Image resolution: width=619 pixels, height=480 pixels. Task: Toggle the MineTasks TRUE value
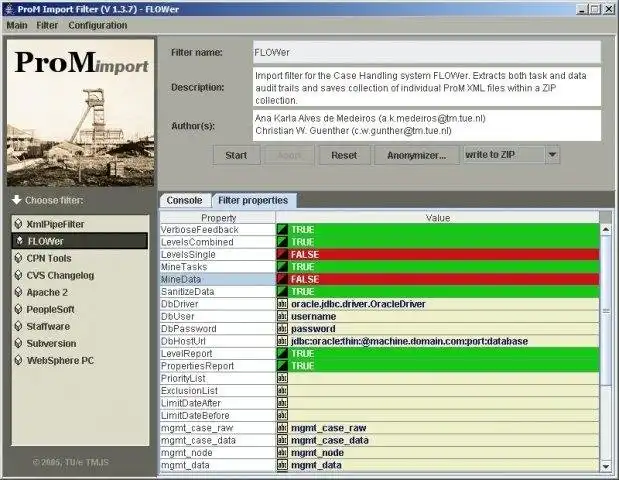click(437, 267)
